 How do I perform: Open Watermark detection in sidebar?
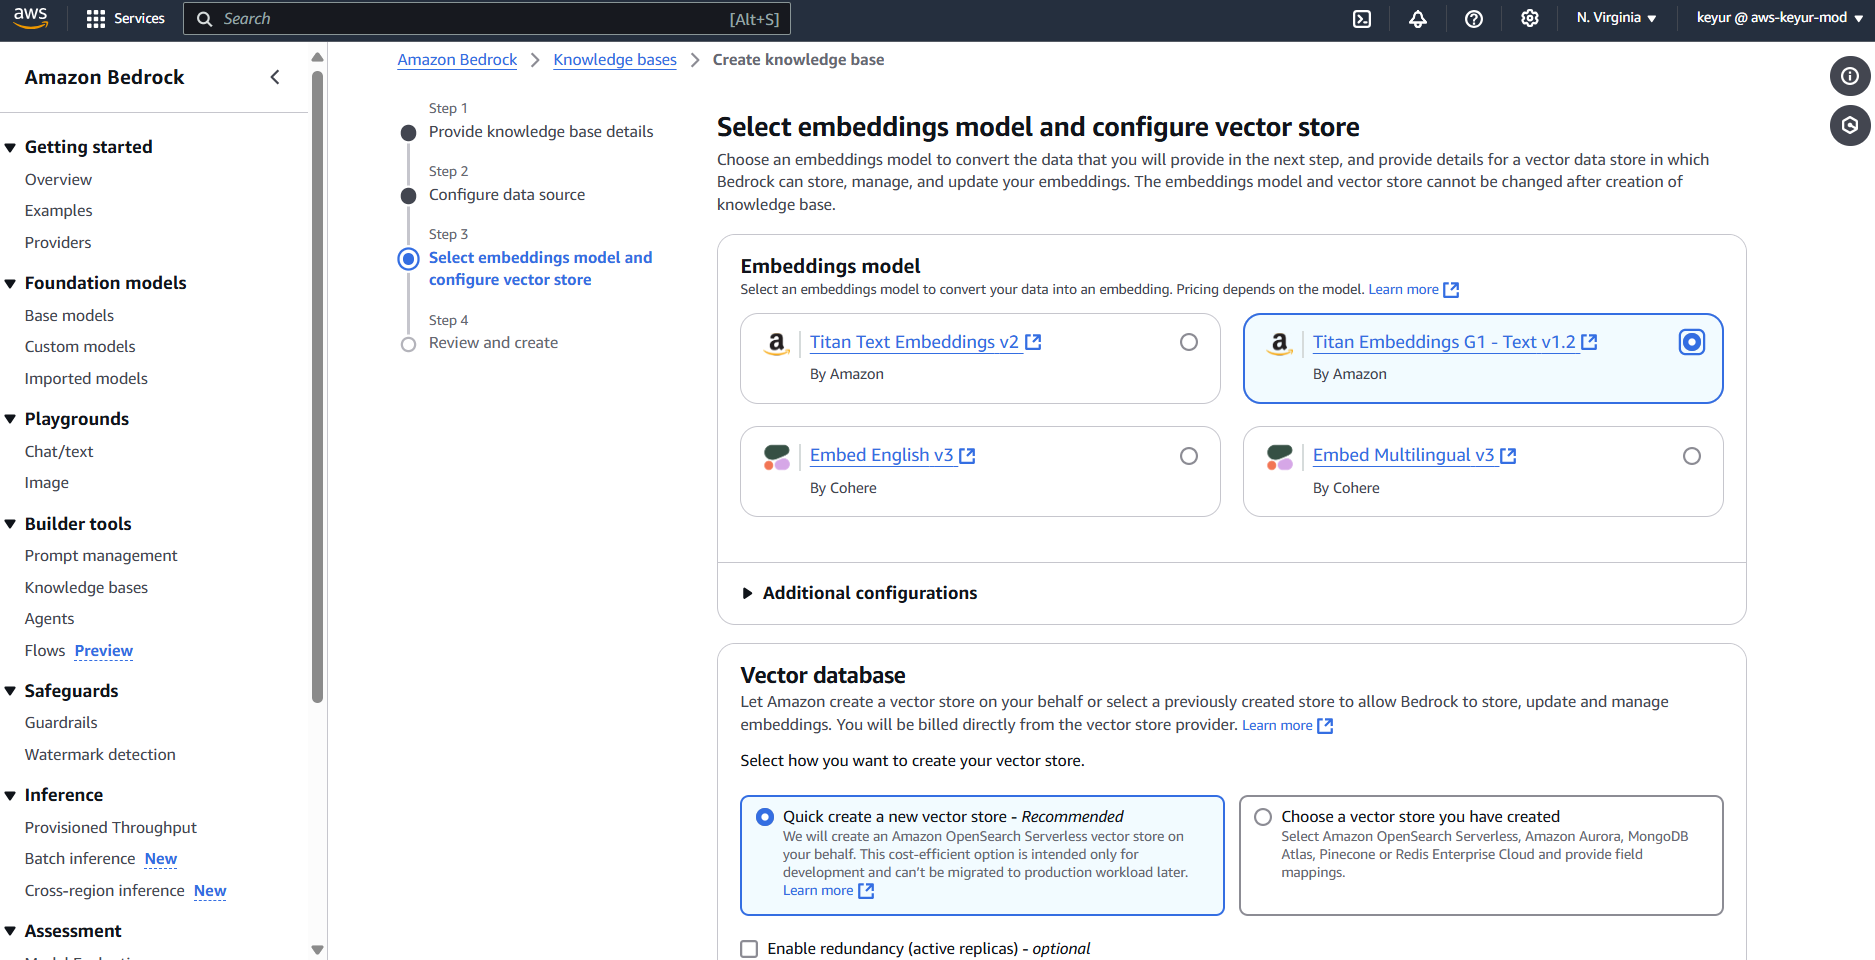coord(100,755)
